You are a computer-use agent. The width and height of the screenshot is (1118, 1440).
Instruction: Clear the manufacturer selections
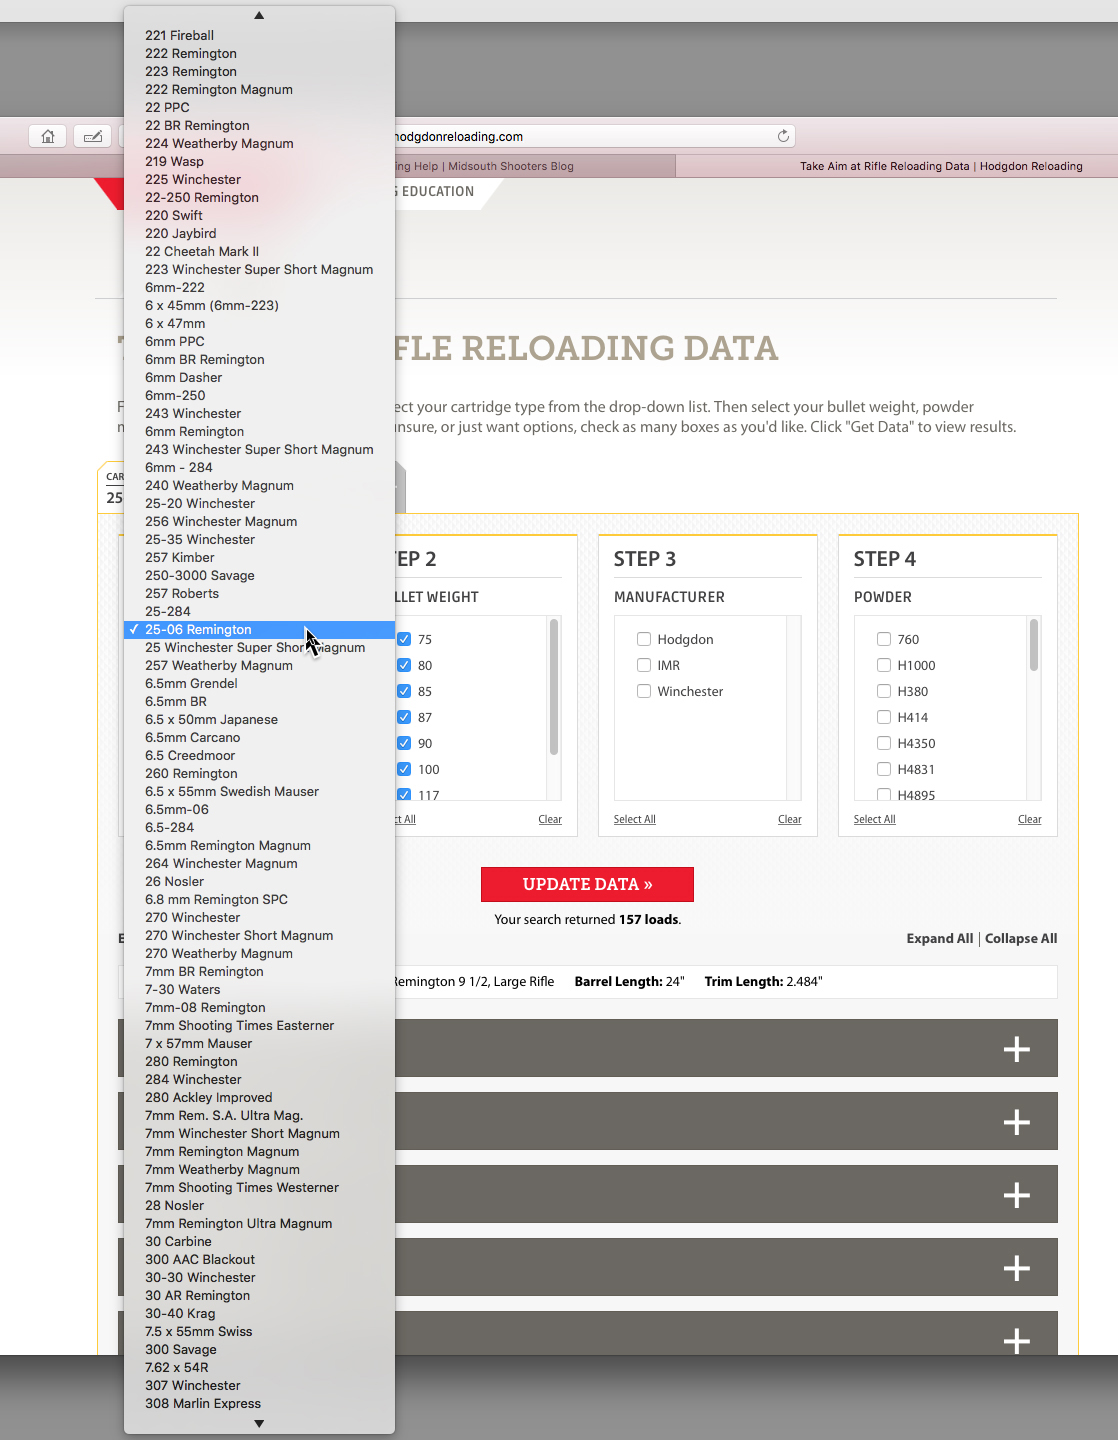click(x=790, y=819)
